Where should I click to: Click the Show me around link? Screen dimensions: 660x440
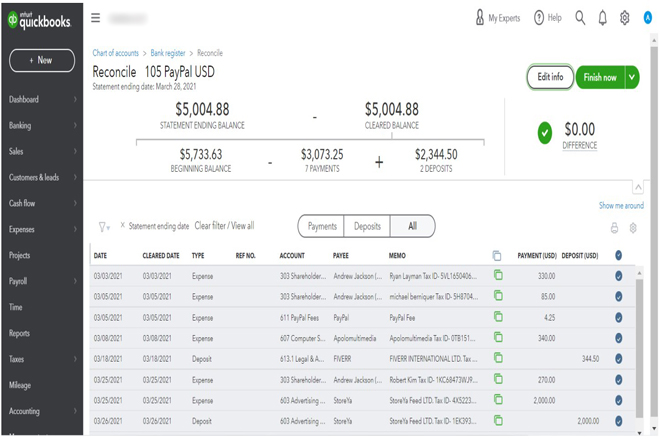point(621,205)
